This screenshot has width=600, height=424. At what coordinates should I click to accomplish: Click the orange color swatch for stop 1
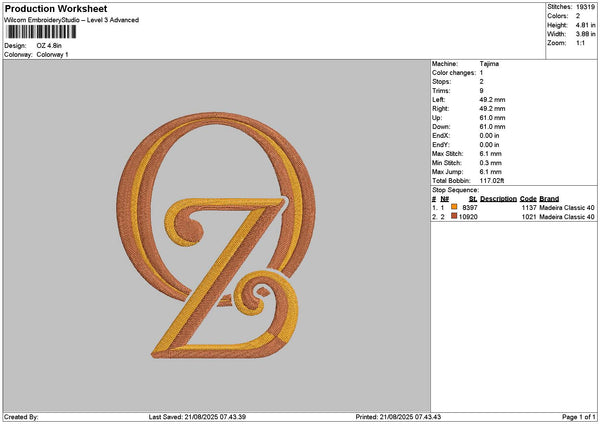(454, 207)
